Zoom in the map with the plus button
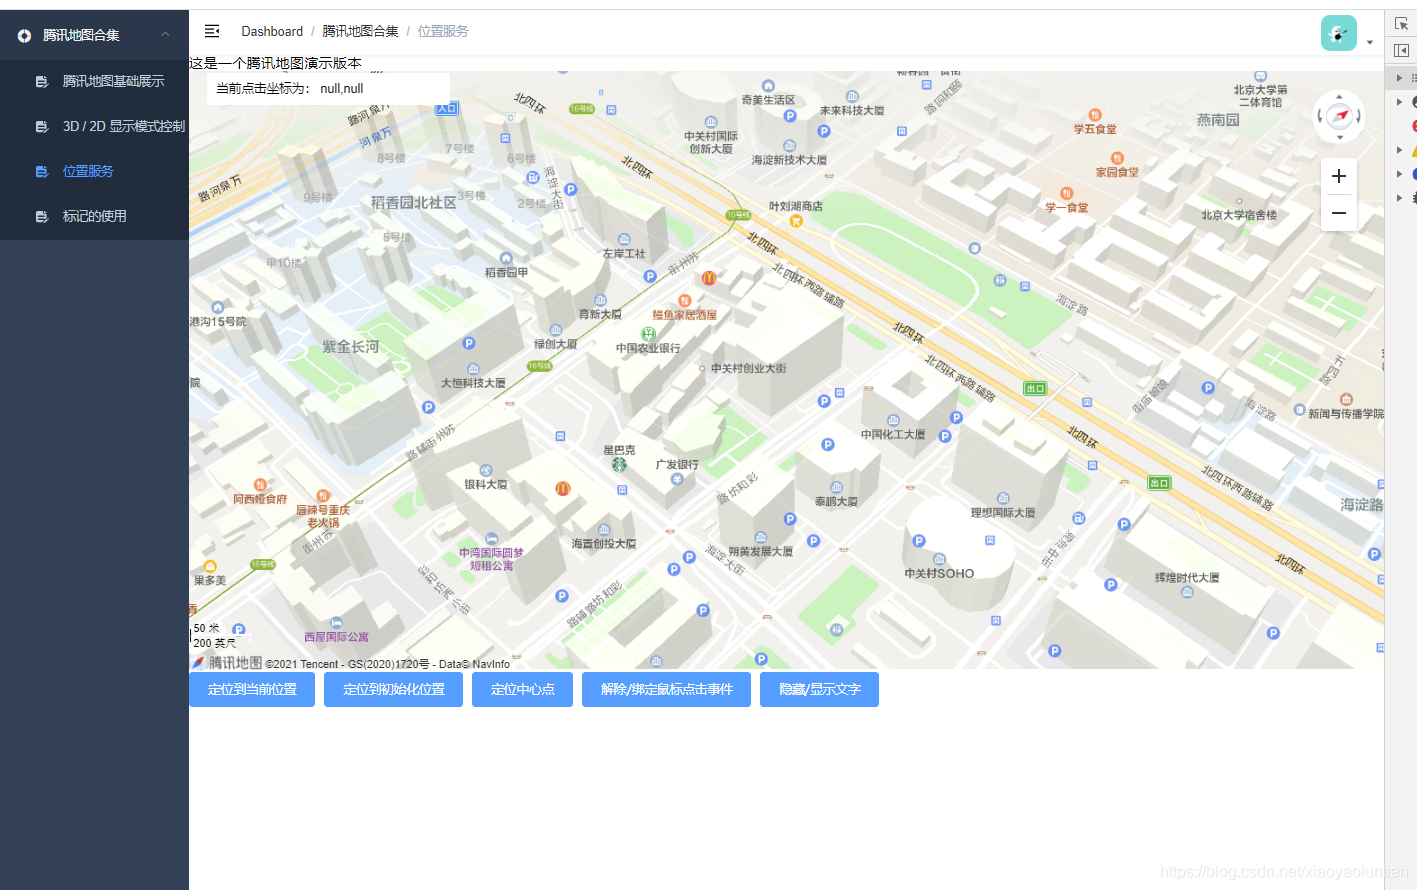 pos(1339,176)
